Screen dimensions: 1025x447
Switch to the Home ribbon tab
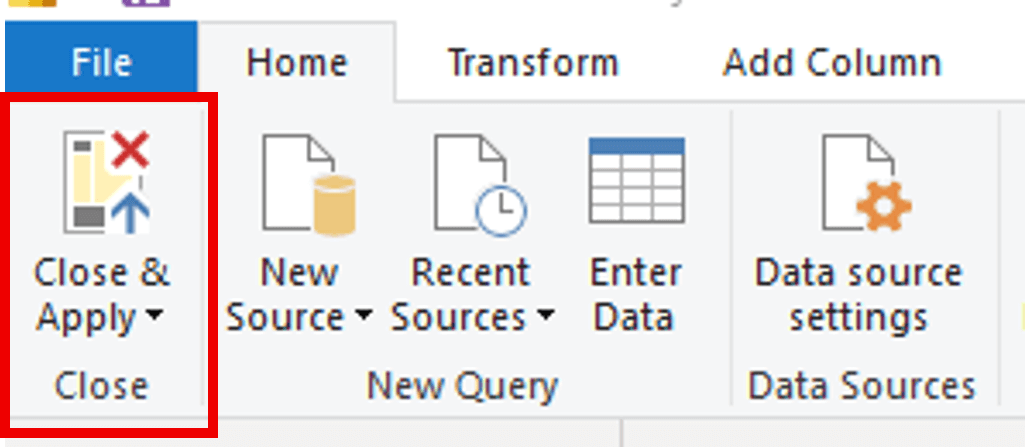pyautogui.click(x=297, y=63)
